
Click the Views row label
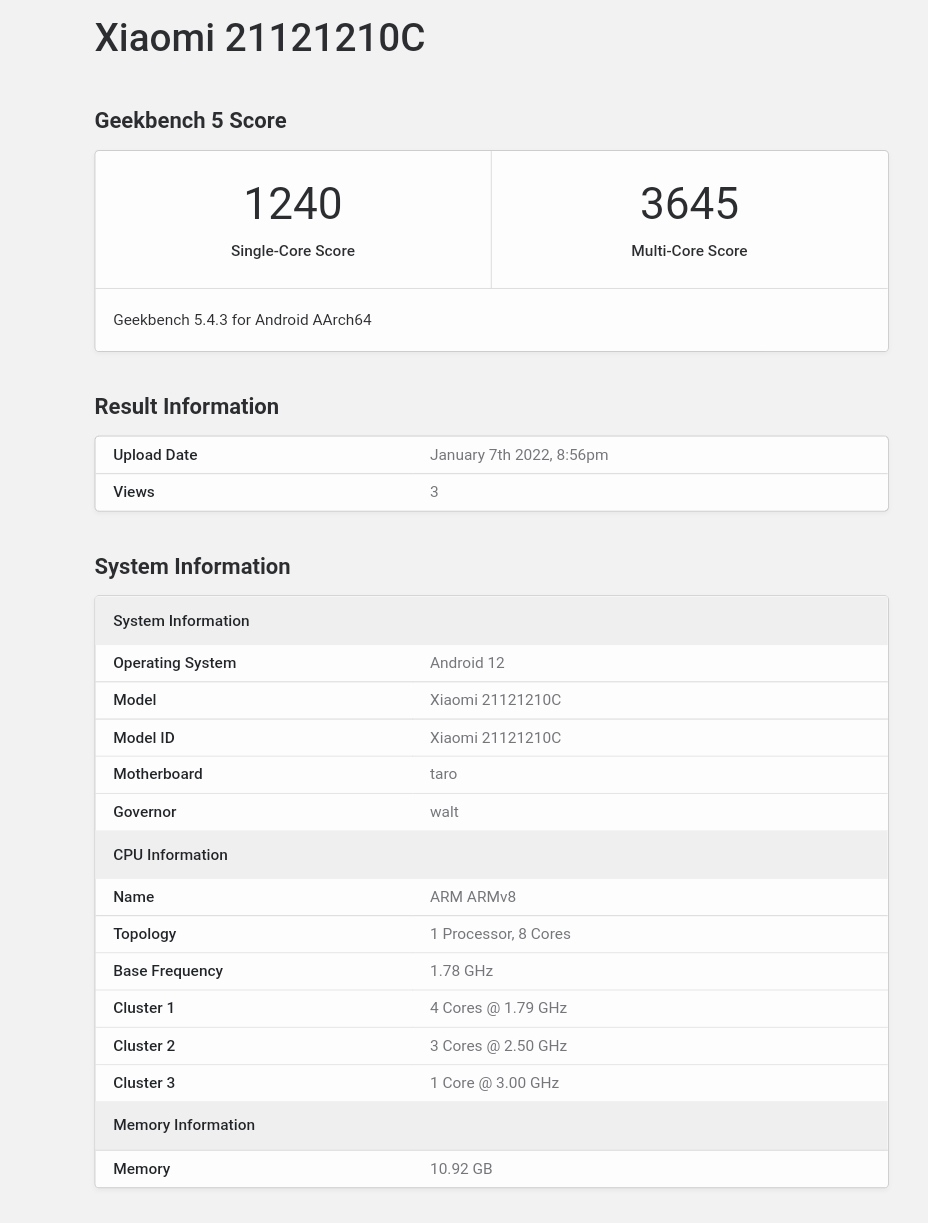pyautogui.click(x=134, y=492)
